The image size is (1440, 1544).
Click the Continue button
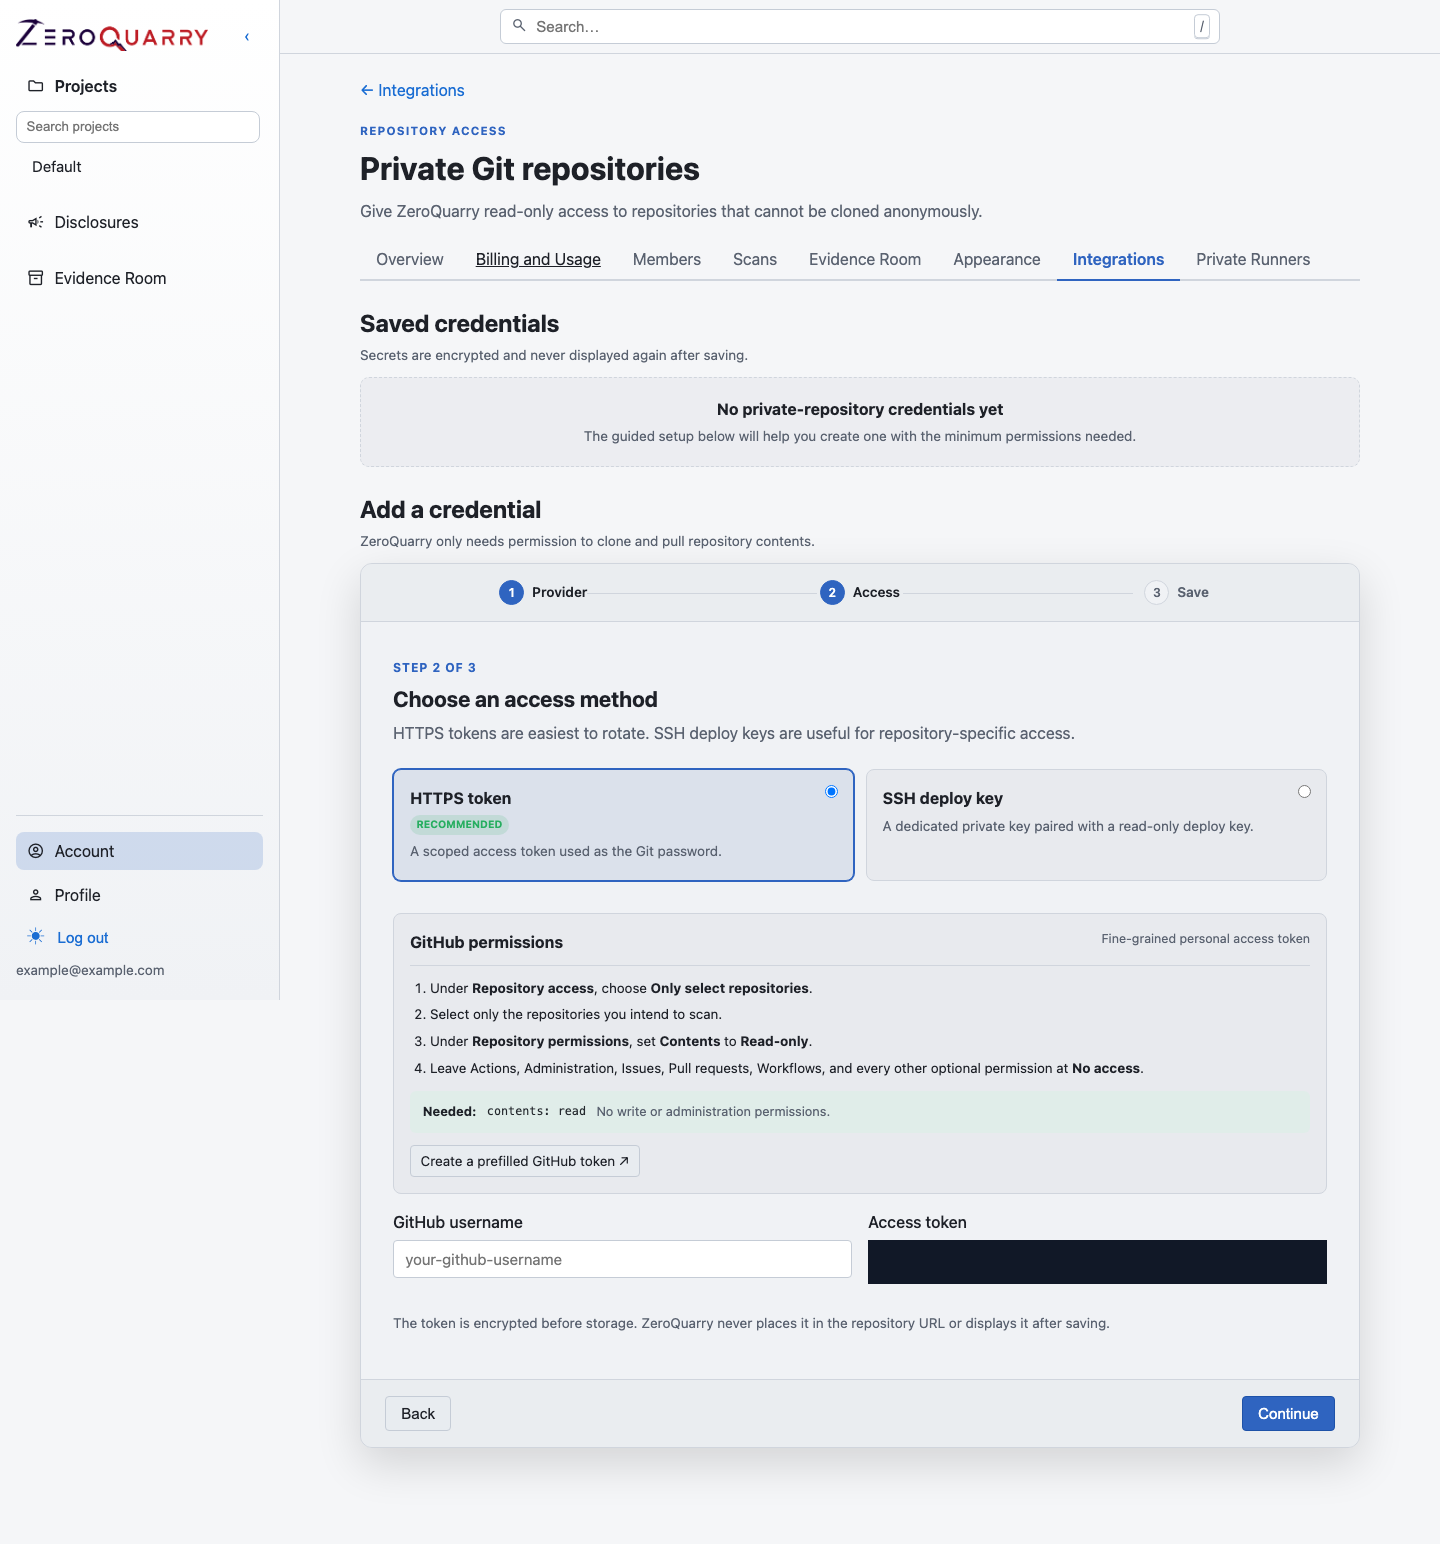coord(1288,1414)
